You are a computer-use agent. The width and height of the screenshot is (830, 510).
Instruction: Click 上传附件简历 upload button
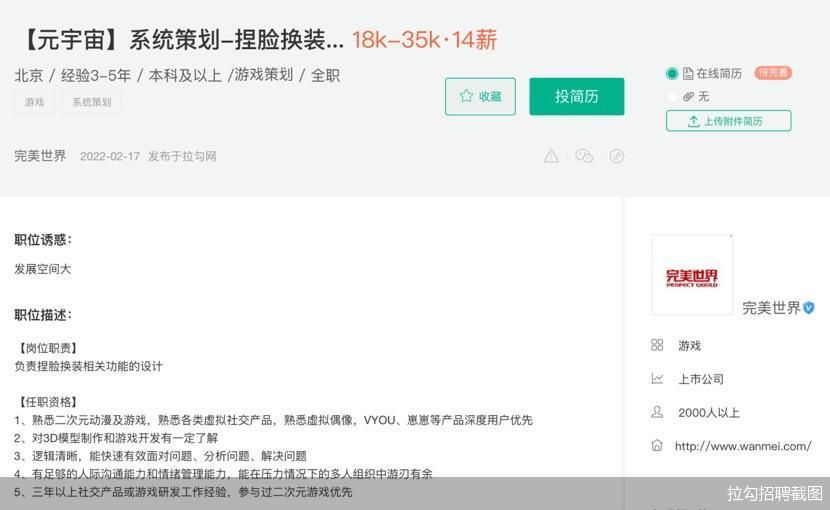tap(728, 121)
